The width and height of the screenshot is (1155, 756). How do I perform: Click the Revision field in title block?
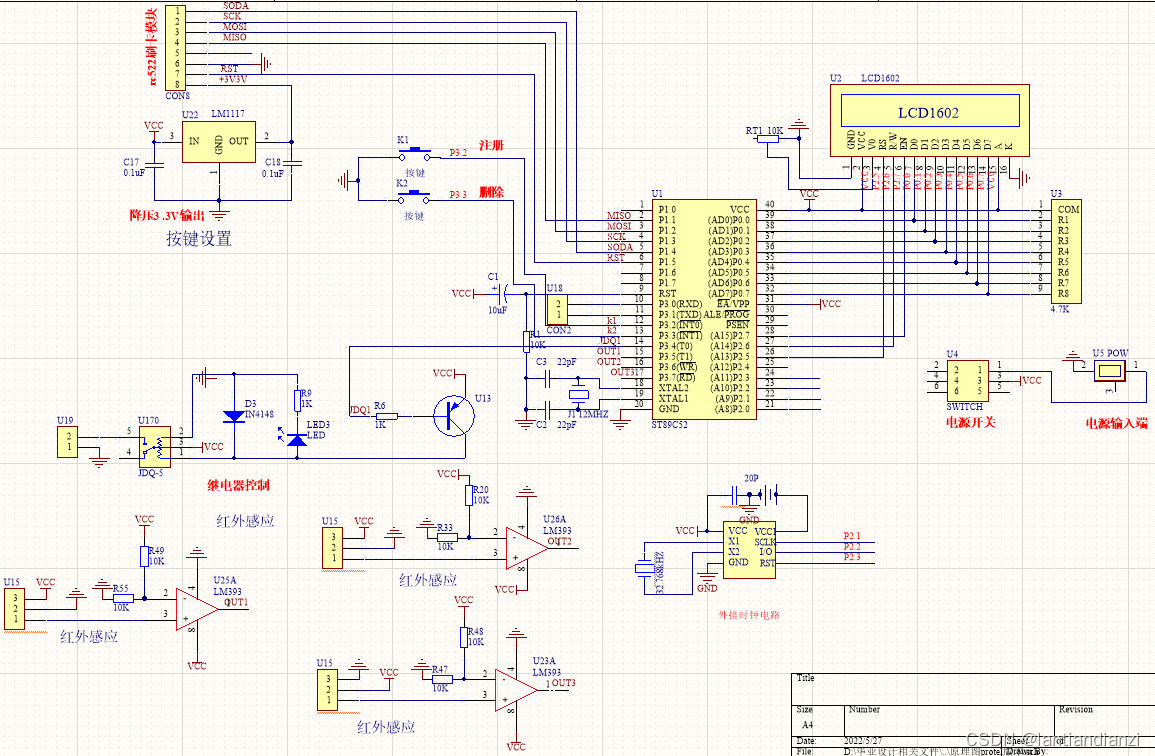pos(1075,710)
